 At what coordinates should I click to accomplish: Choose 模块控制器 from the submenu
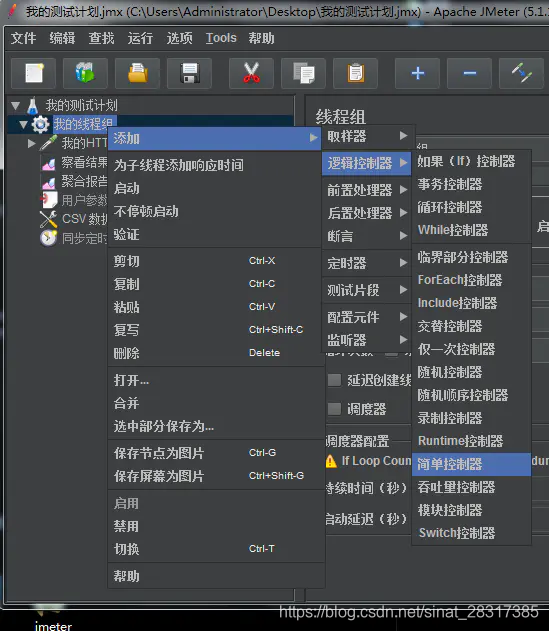pos(472,510)
